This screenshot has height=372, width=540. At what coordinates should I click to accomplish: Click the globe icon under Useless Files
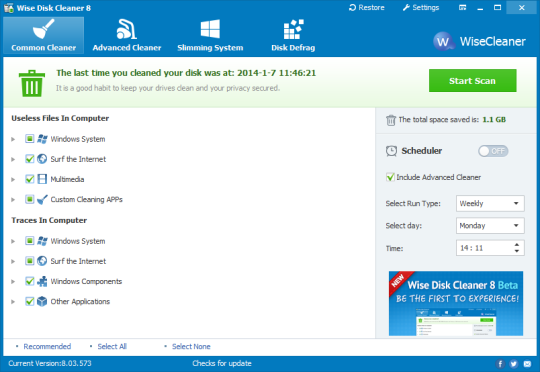[42, 159]
